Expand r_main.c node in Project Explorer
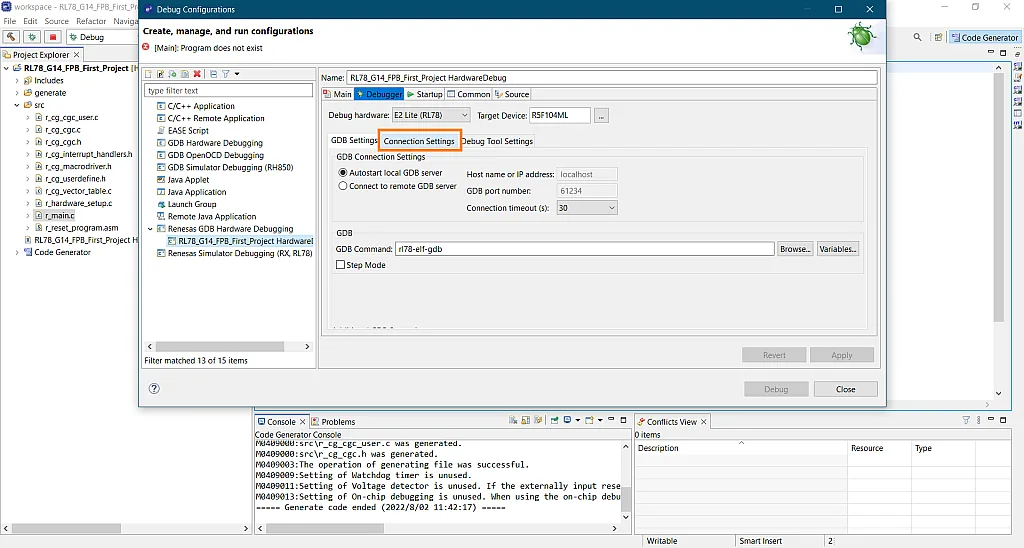 [x=28, y=216]
